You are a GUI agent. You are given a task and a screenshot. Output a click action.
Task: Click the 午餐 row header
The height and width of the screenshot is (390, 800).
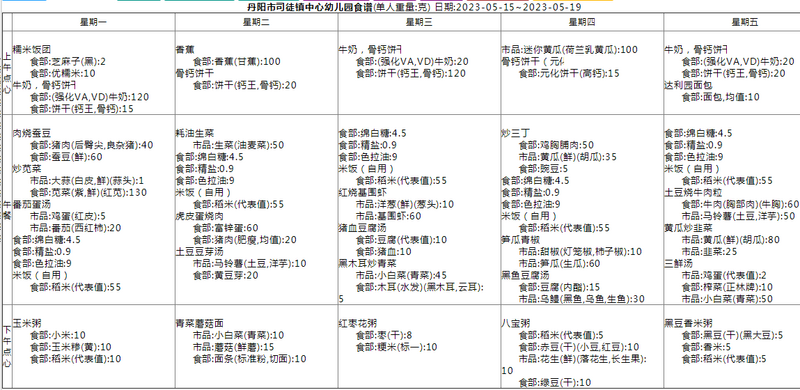(x=7, y=209)
